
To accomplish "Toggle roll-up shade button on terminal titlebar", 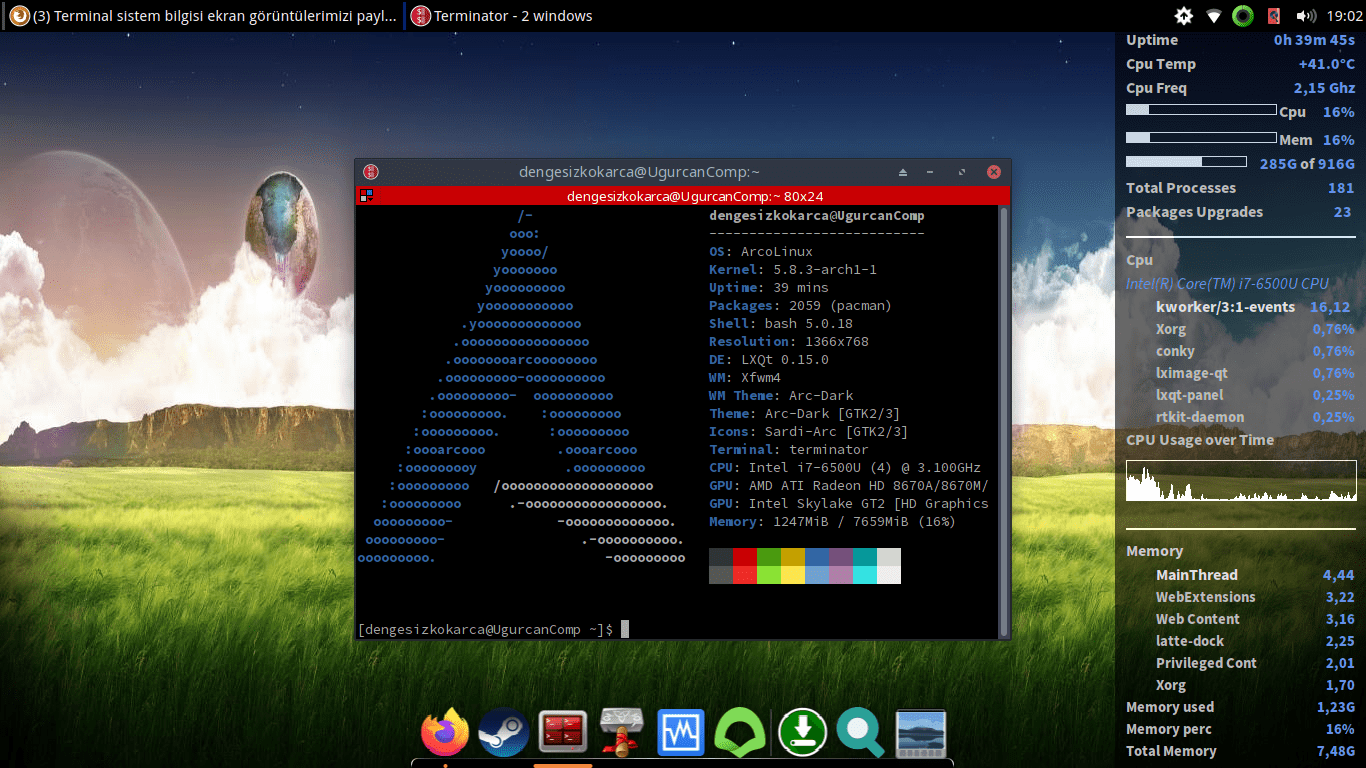I will tap(903, 172).
